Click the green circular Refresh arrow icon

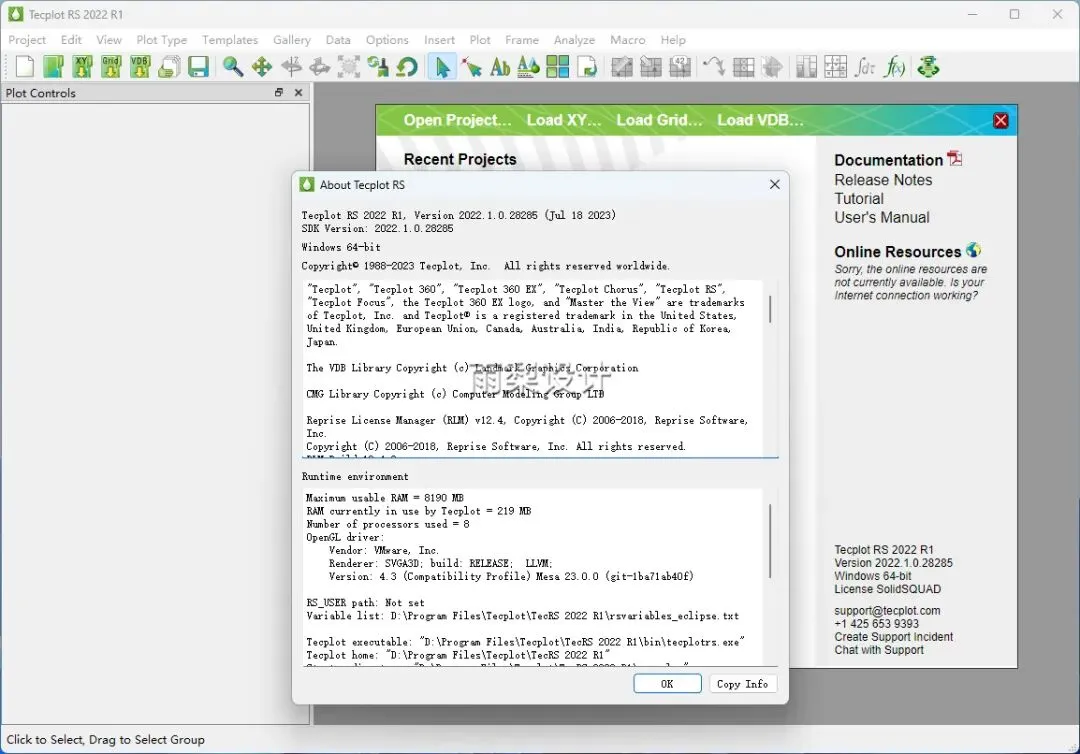coord(407,67)
